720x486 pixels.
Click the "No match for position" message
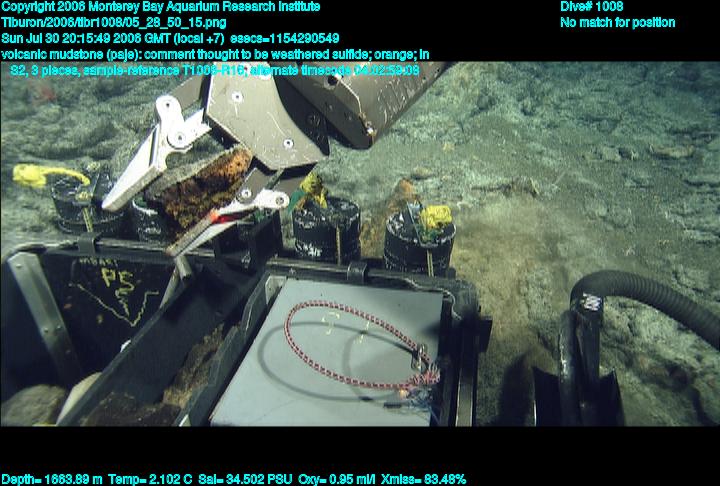pyautogui.click(x=617, y=22)
